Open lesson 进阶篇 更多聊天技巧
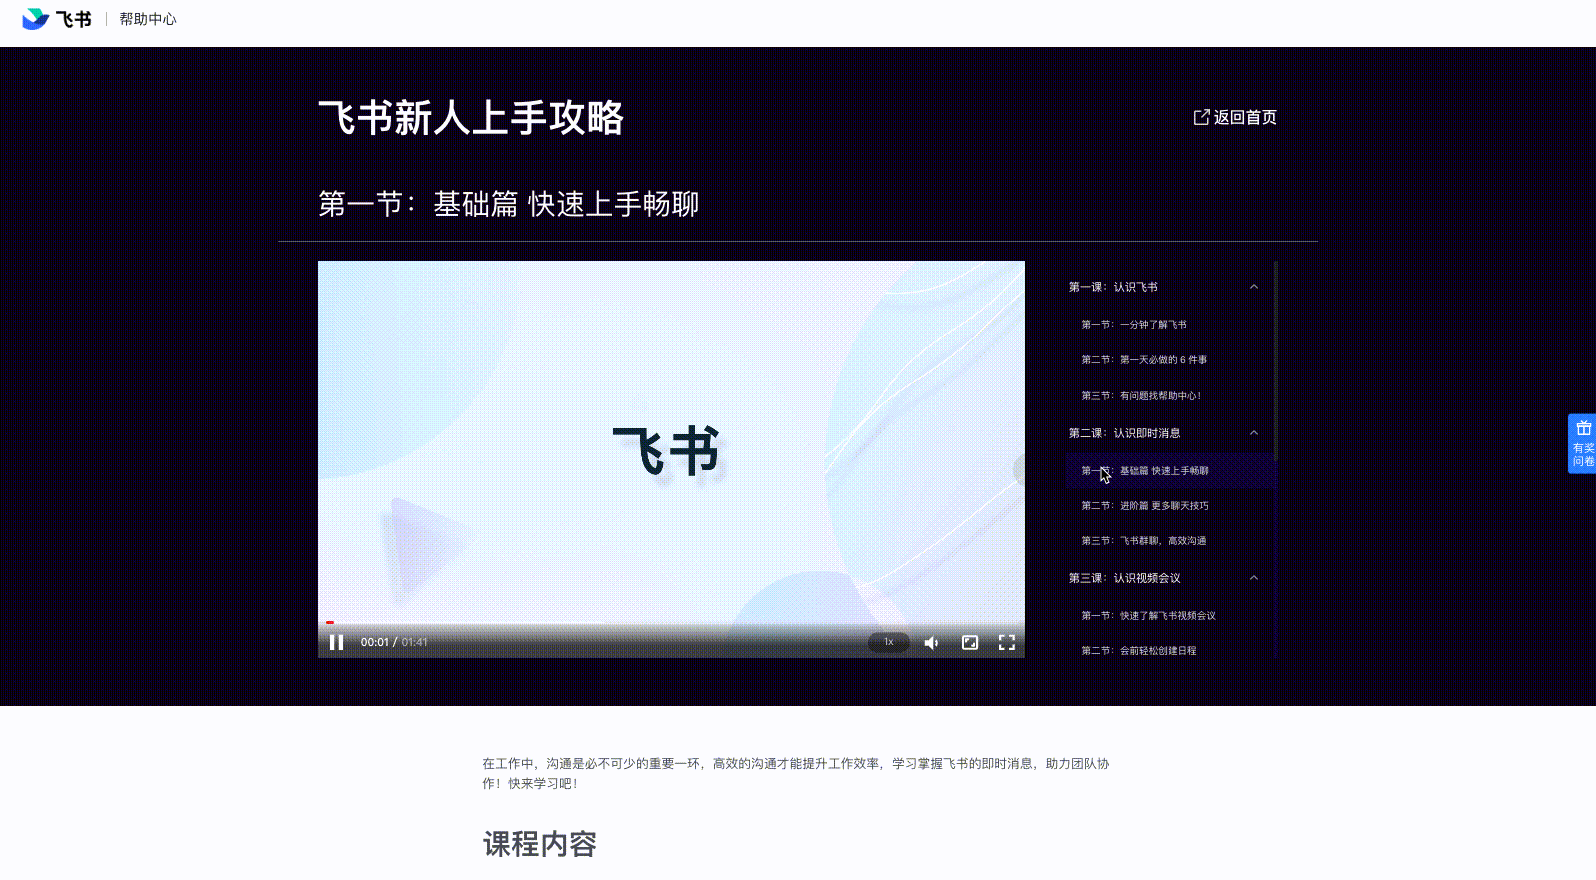1596x880 pixels. (1145, 506)
